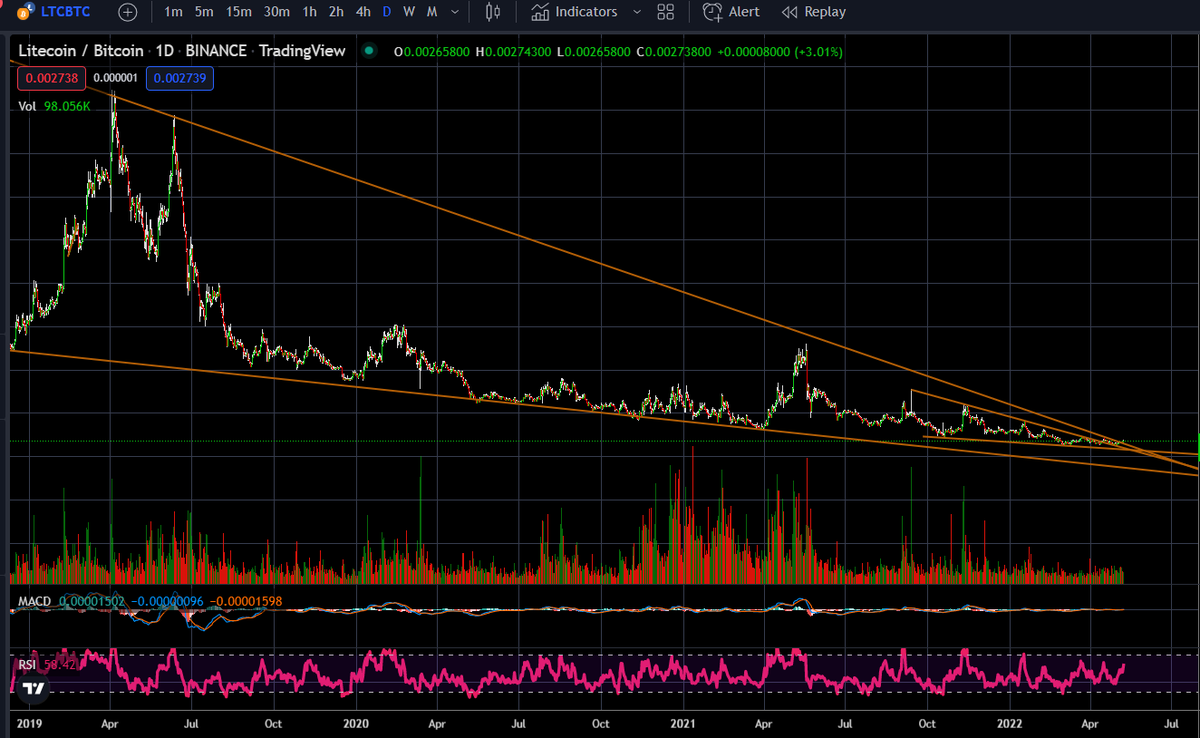Switch to the 4h timeframe
This screenshot has height=738, width=1200.
point(364,12)
